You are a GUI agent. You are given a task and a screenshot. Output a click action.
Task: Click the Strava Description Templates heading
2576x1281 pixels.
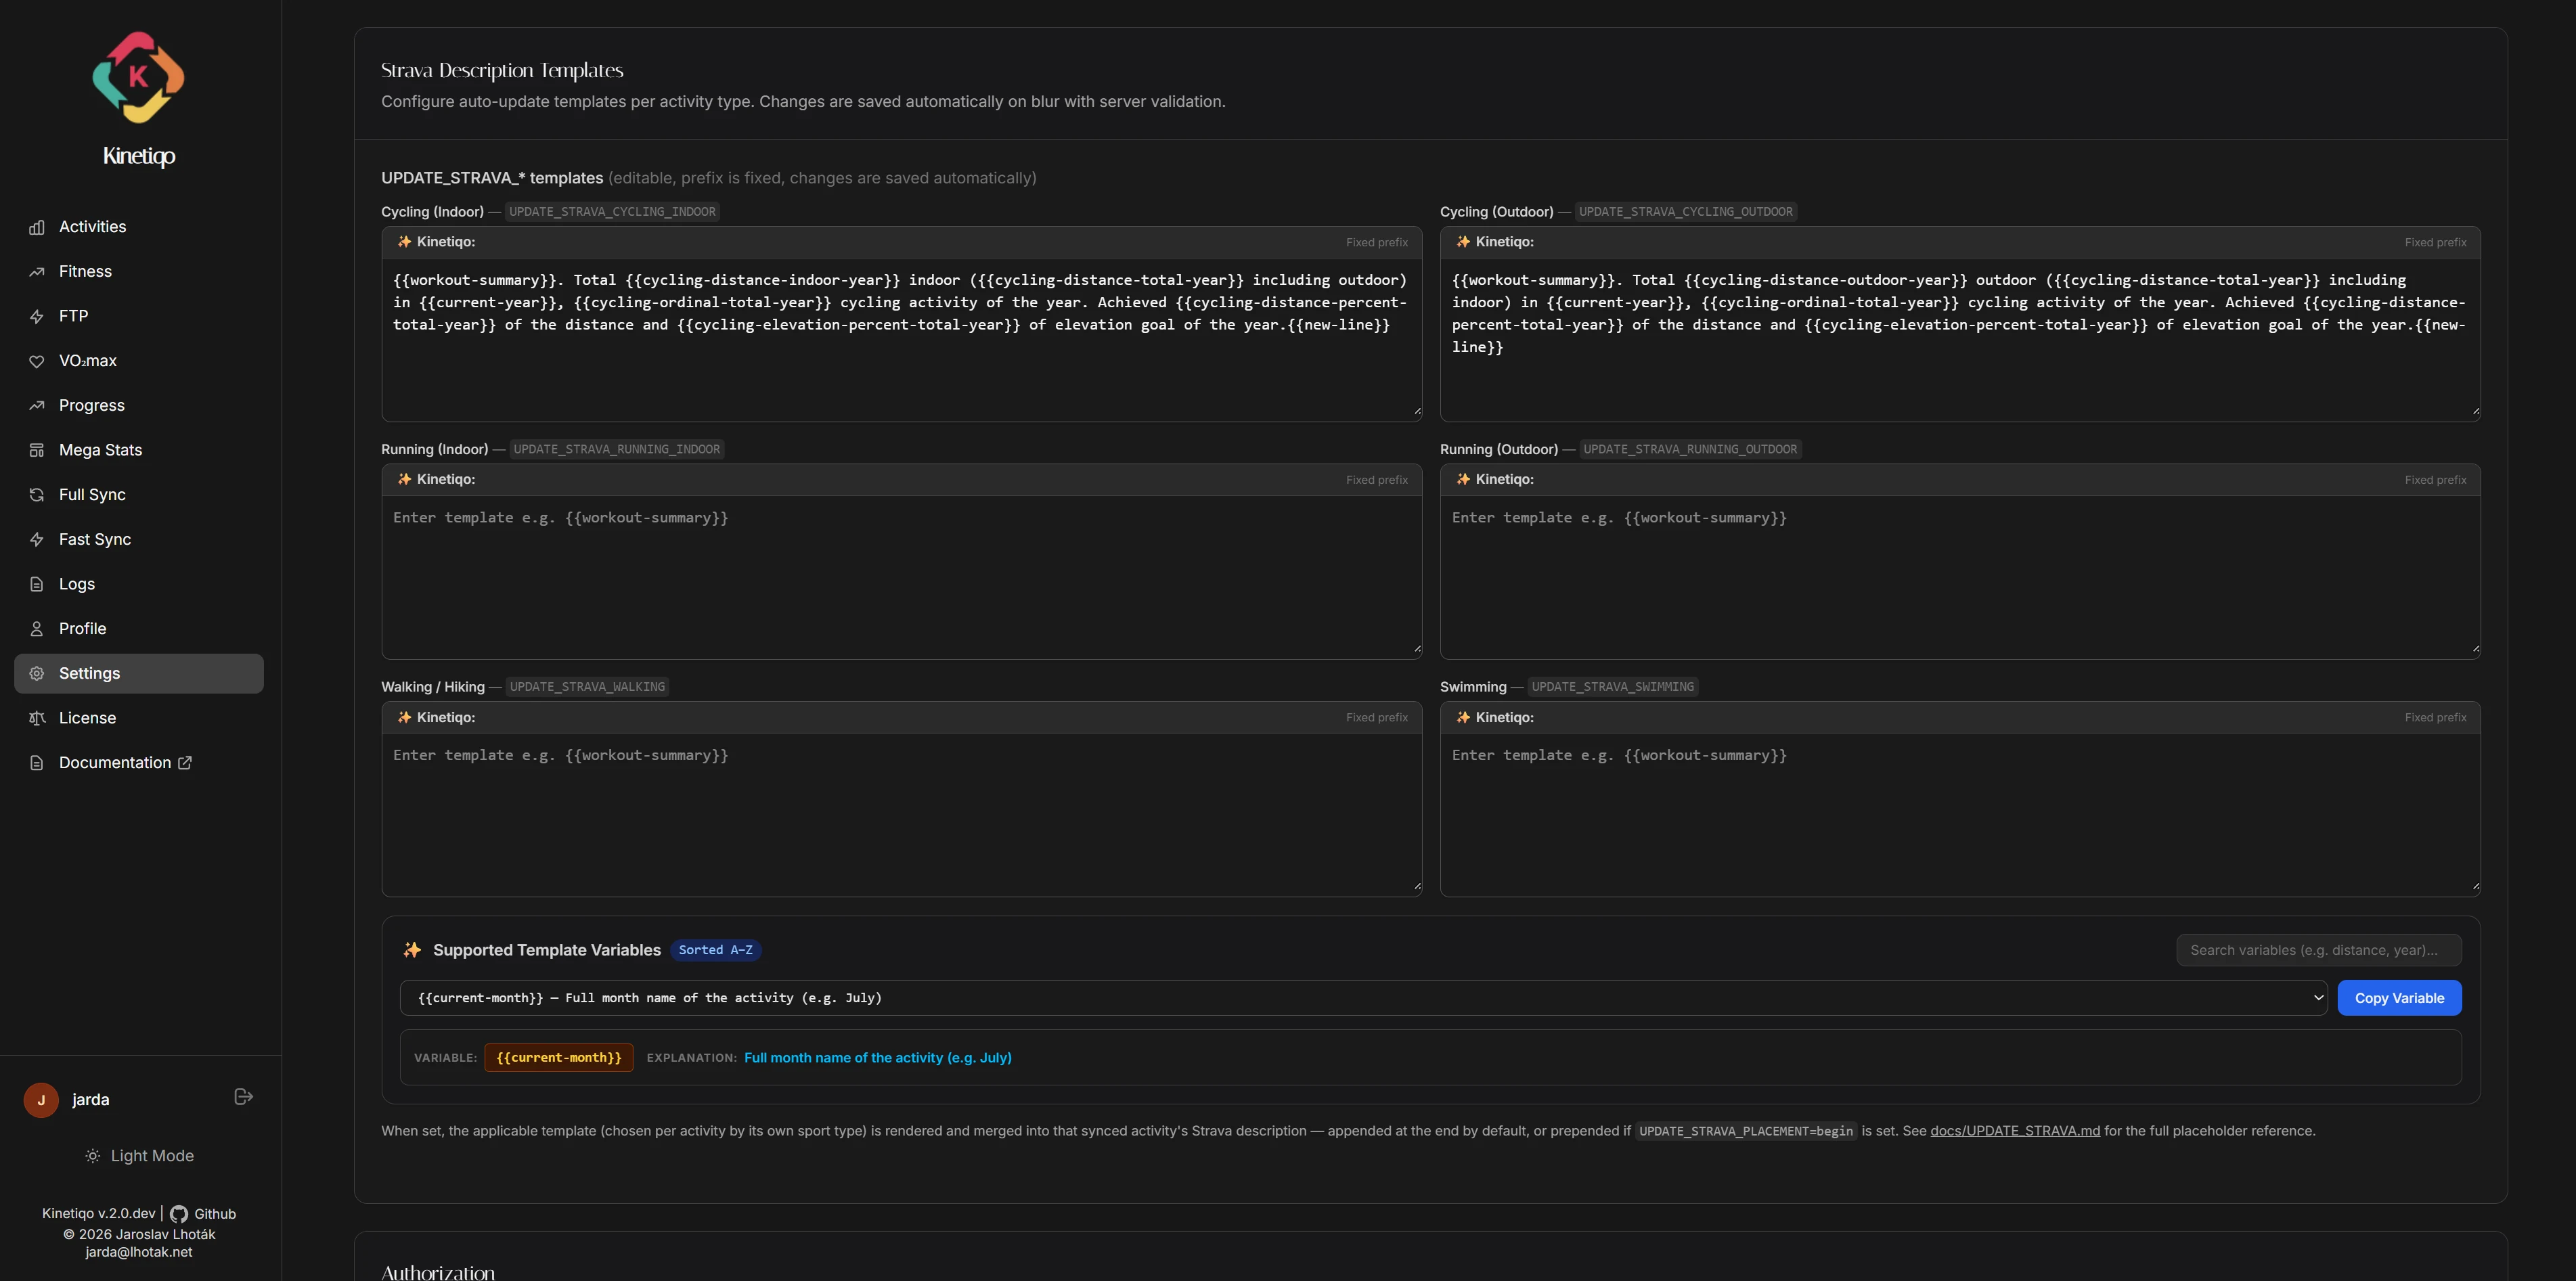click(x=502, y=70)
